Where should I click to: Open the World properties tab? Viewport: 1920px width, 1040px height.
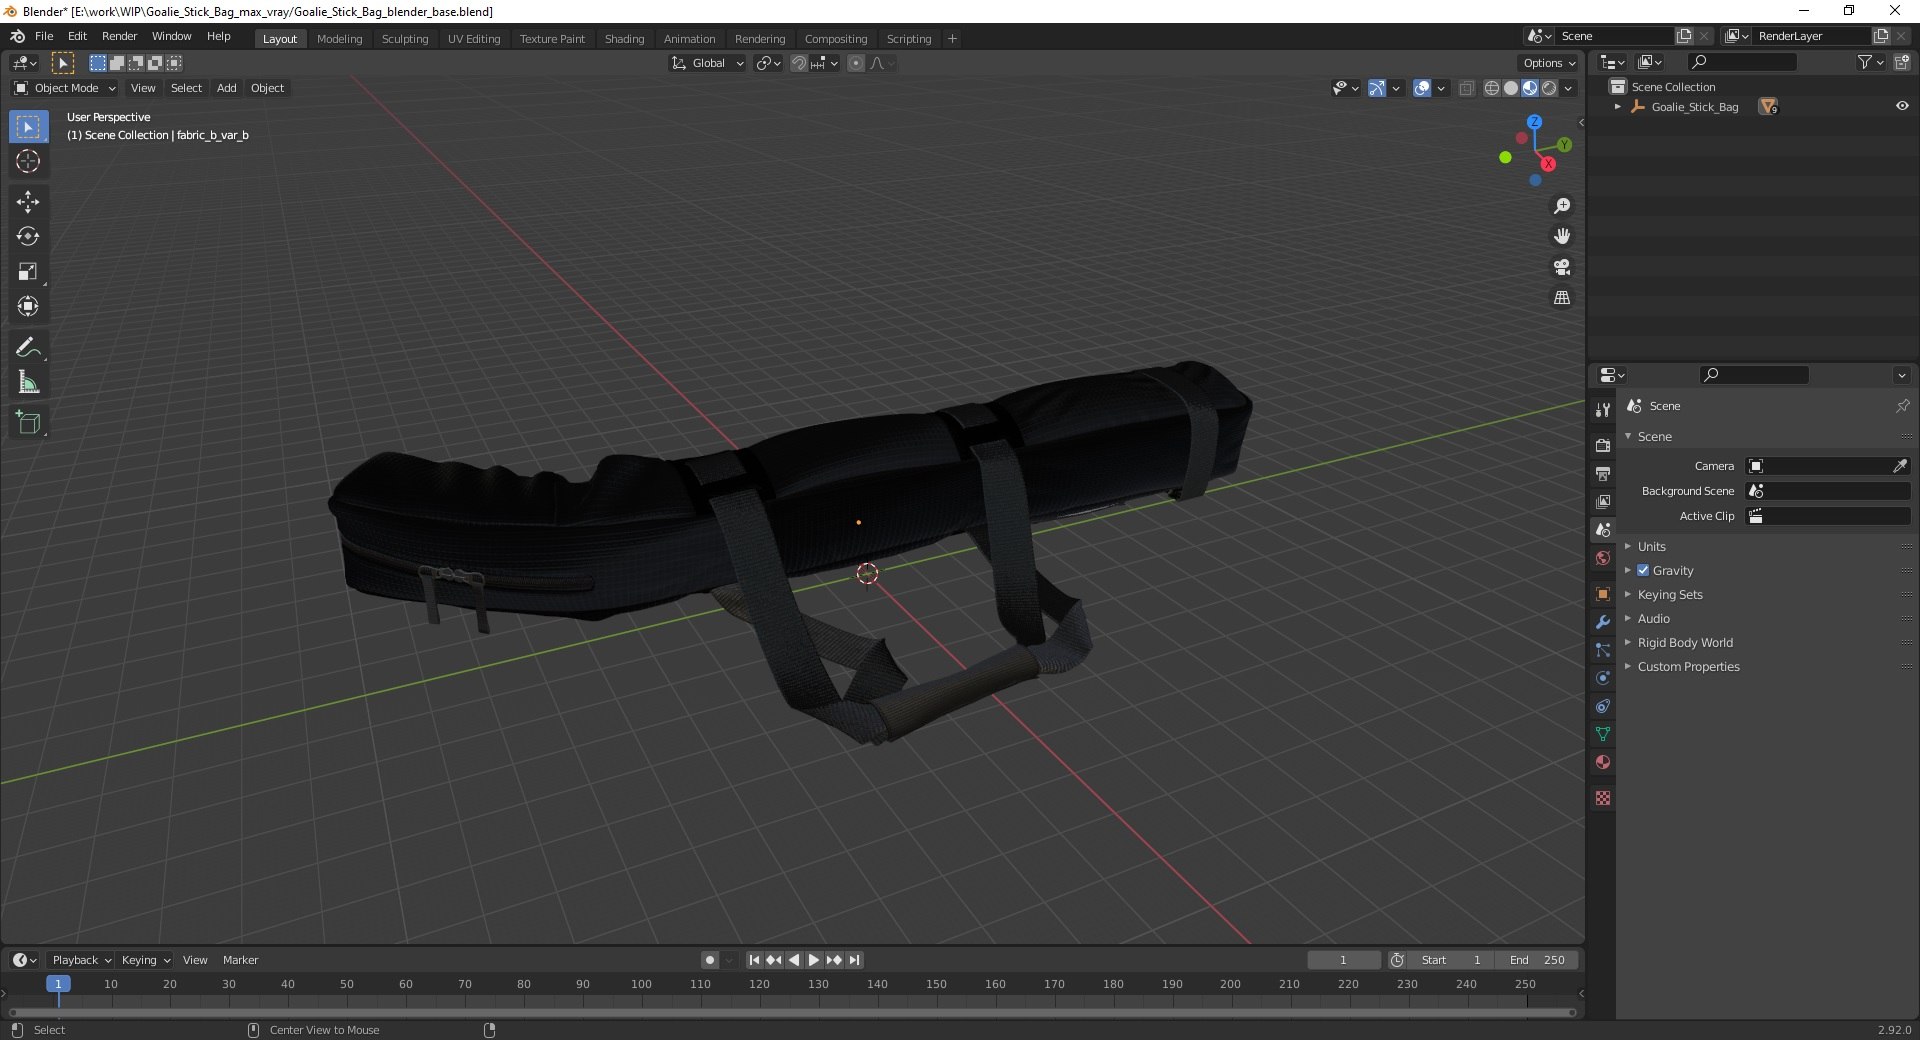pos(1603,558)
